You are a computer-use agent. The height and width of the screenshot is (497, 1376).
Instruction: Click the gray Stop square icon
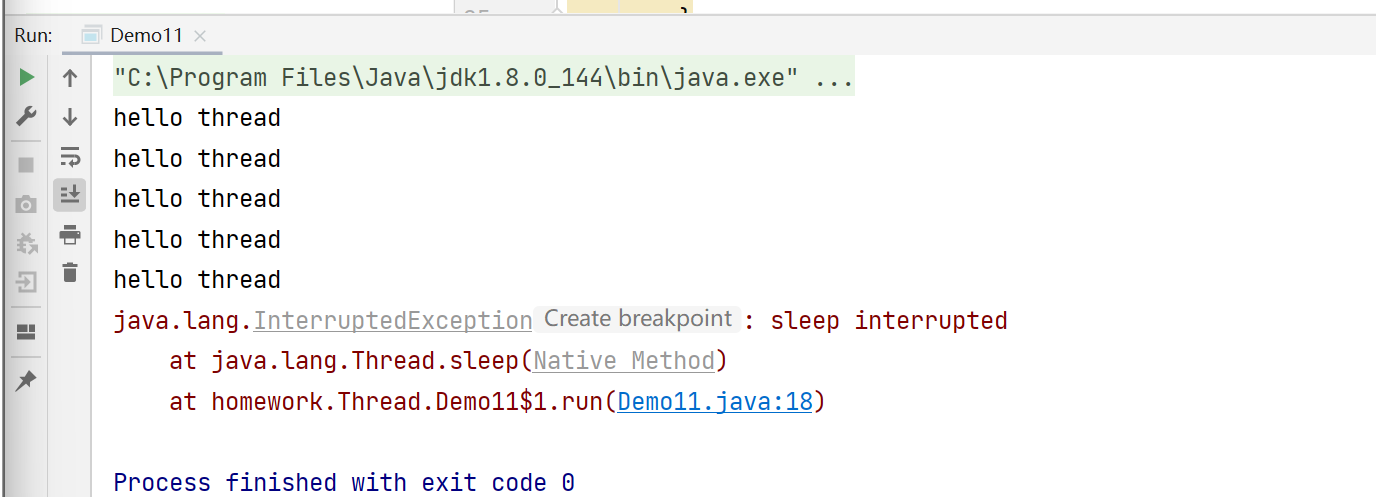27,165
